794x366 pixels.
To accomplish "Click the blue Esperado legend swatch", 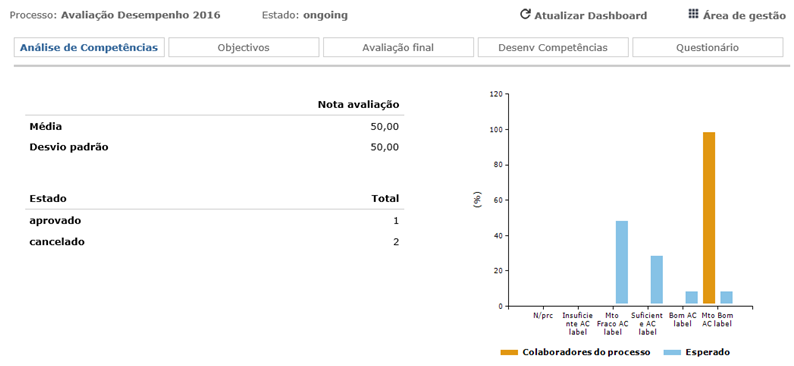I will pyautogui.click(x=671, y=352).
